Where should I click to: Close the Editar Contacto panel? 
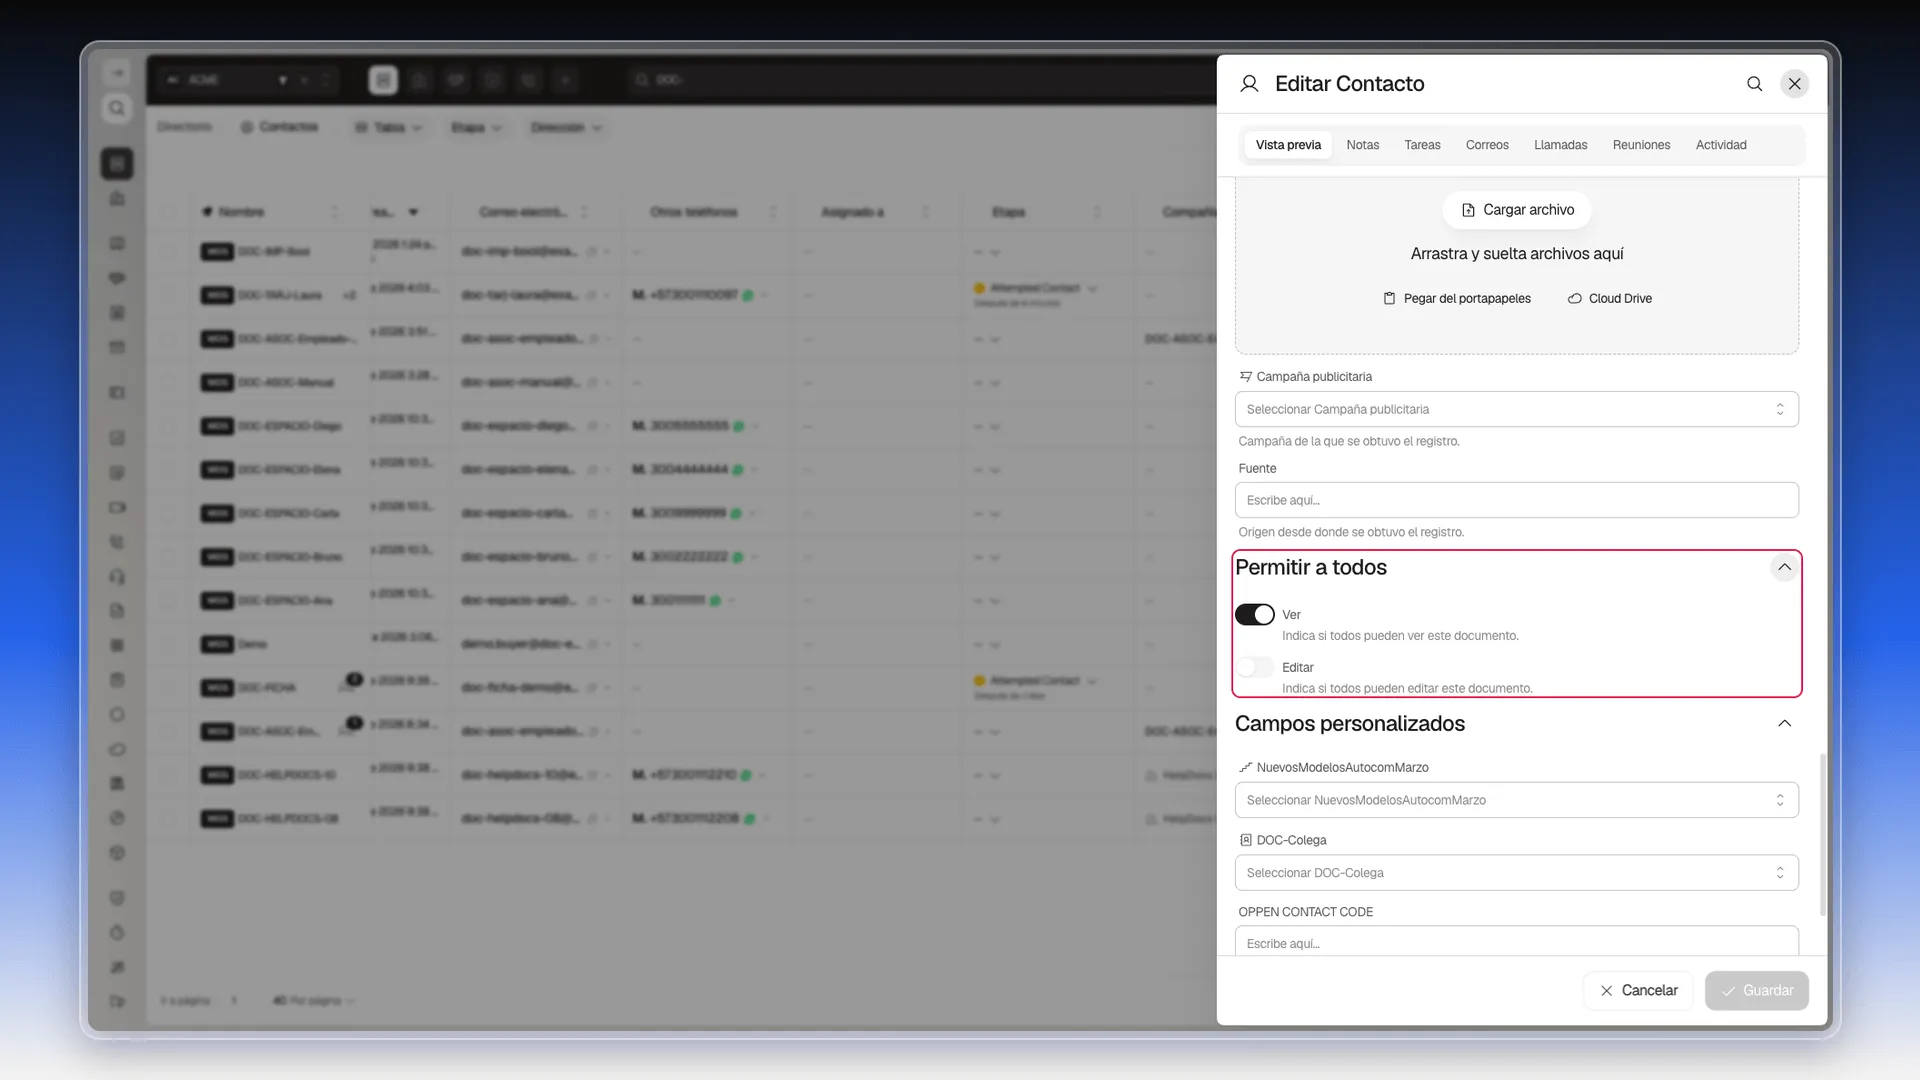click(x=1795, y=84)
